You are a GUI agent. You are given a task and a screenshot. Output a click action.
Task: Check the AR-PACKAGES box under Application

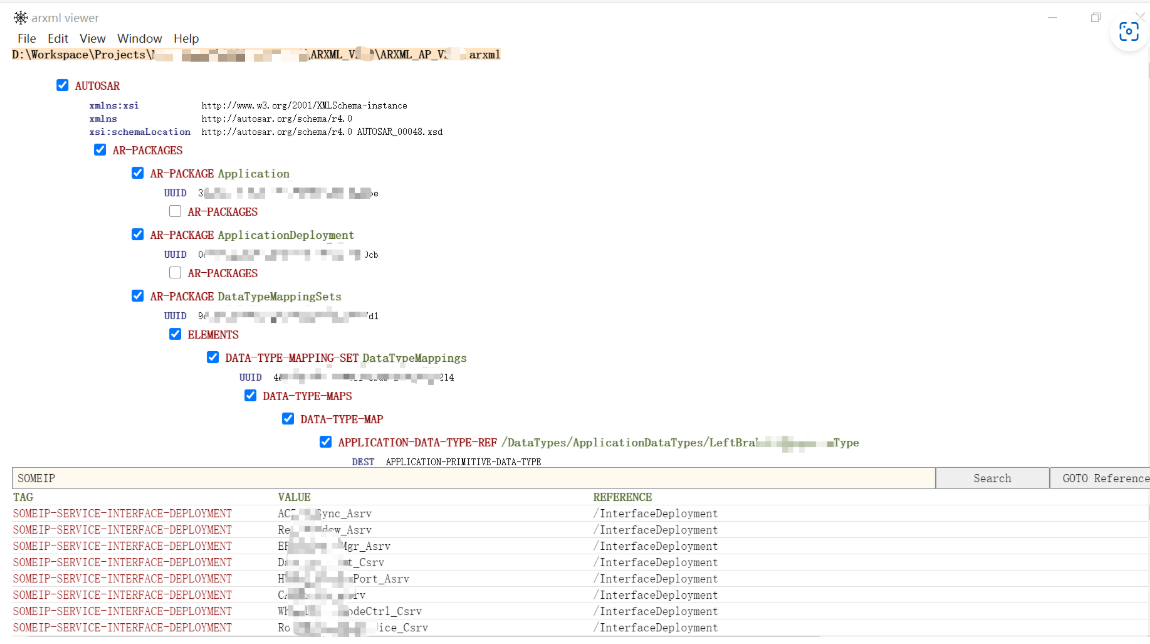click(175, 211)
